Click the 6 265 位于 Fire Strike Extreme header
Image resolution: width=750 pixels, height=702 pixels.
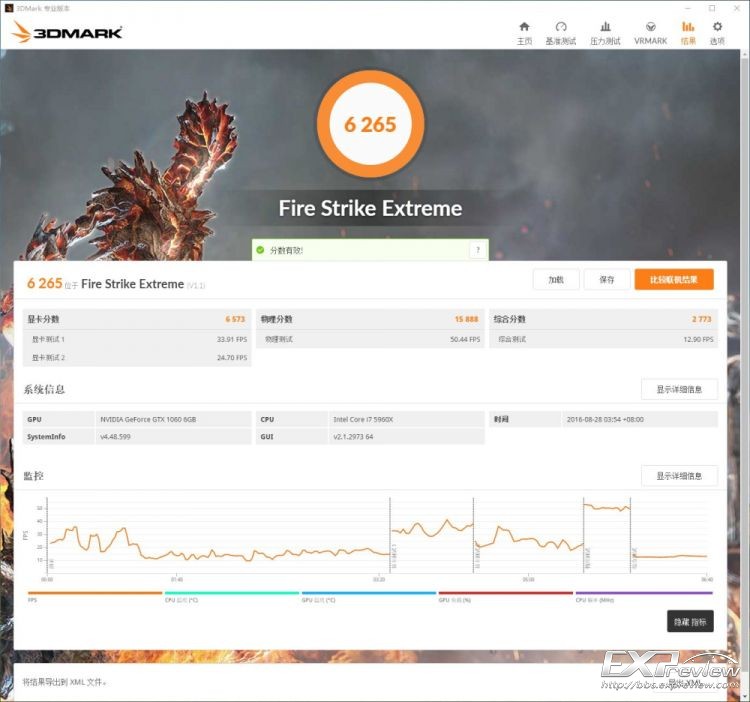tap(116, 284)
